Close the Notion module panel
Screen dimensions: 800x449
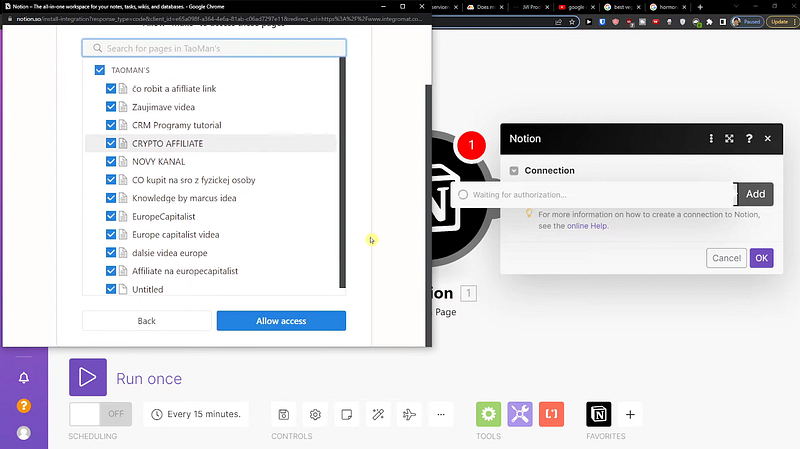click(x=768, y=138)
